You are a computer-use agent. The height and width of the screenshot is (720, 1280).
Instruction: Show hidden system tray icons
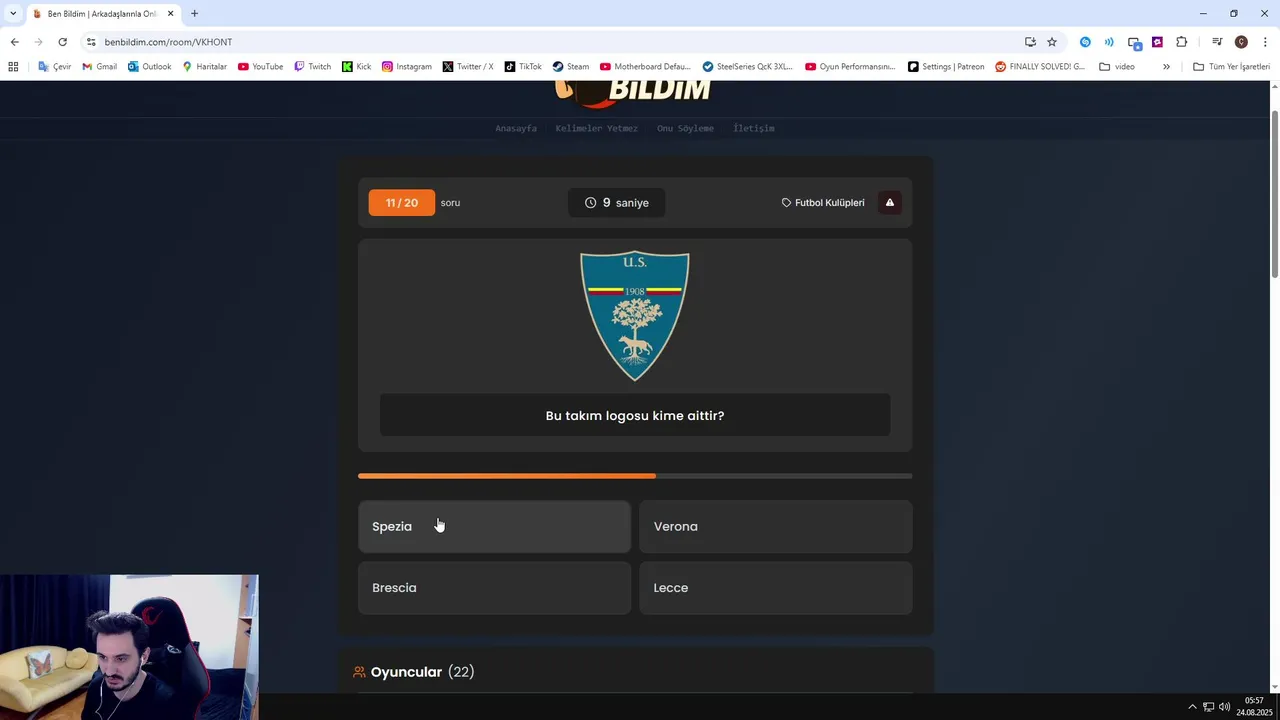click(1192, 707)
